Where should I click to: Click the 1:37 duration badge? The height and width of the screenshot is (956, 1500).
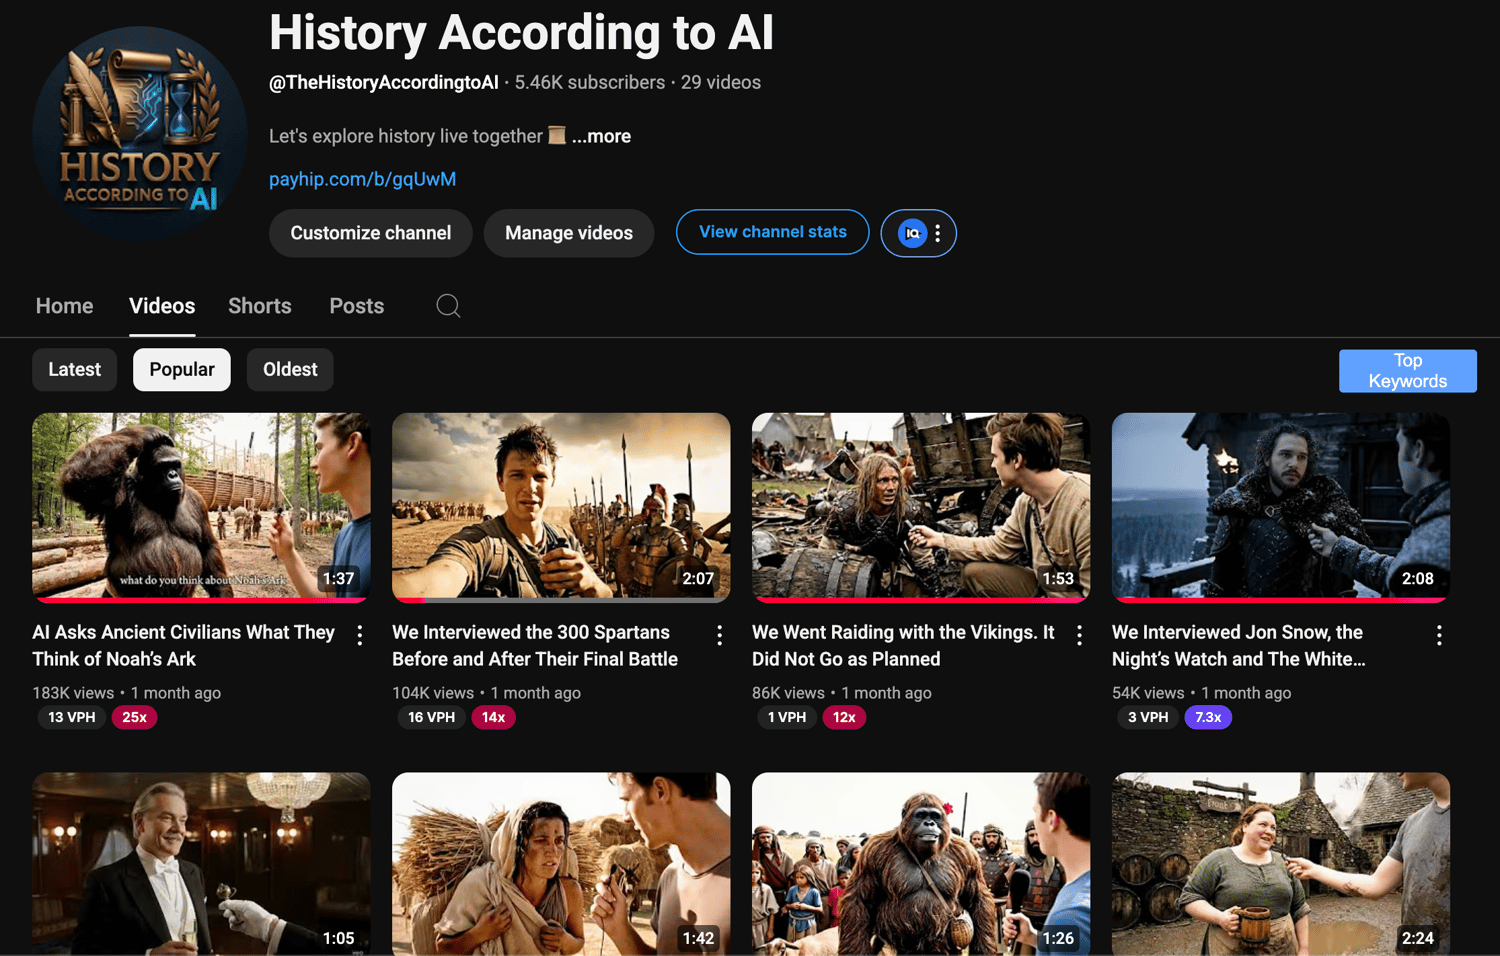point(339,579)
